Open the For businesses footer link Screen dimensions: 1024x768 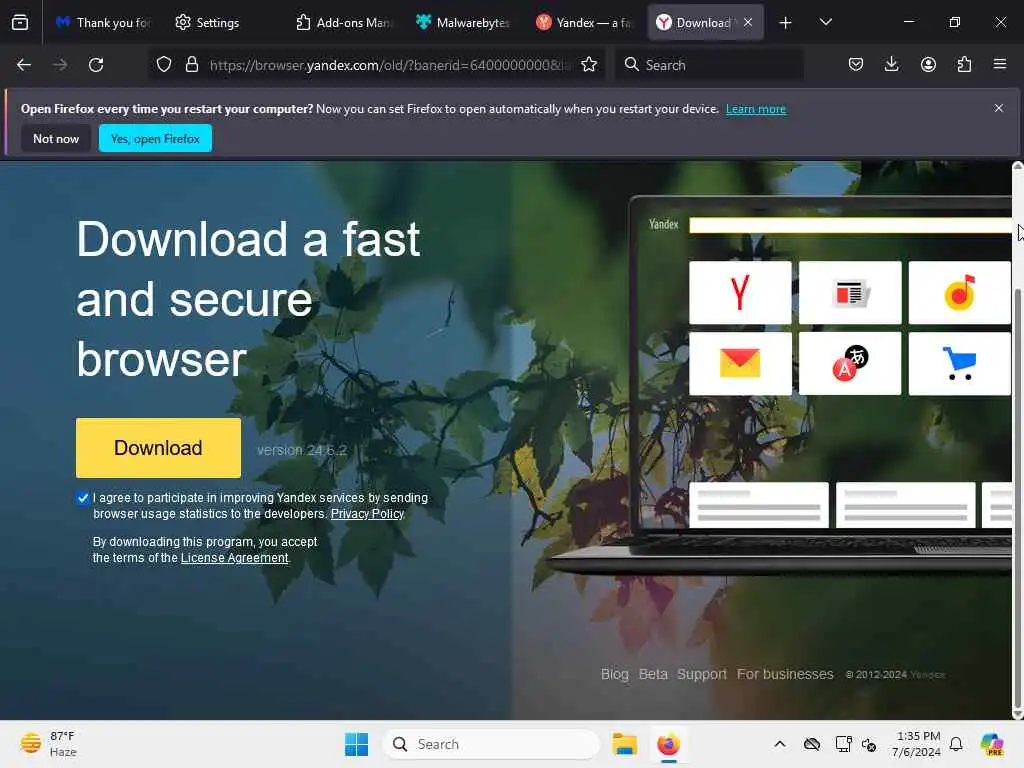coord(785,674)
